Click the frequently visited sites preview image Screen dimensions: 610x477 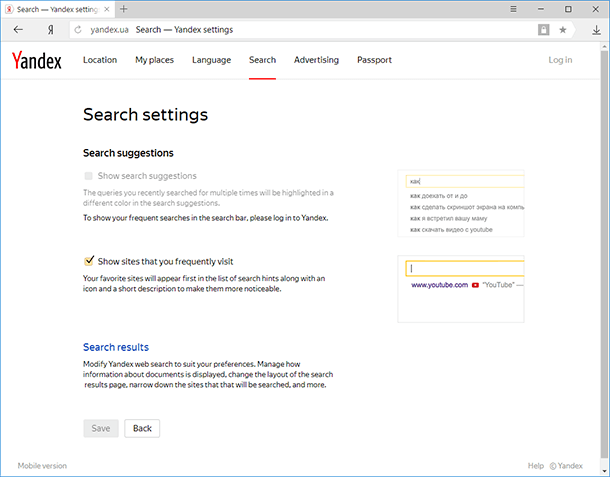461,289
